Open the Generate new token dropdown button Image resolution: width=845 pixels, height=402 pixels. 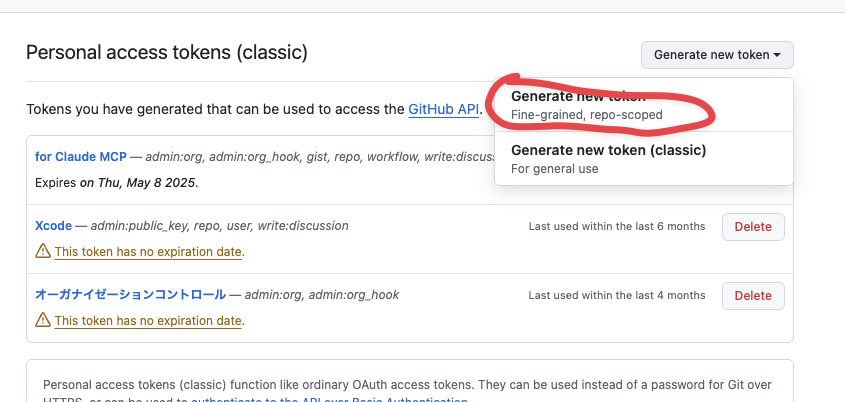717,54
